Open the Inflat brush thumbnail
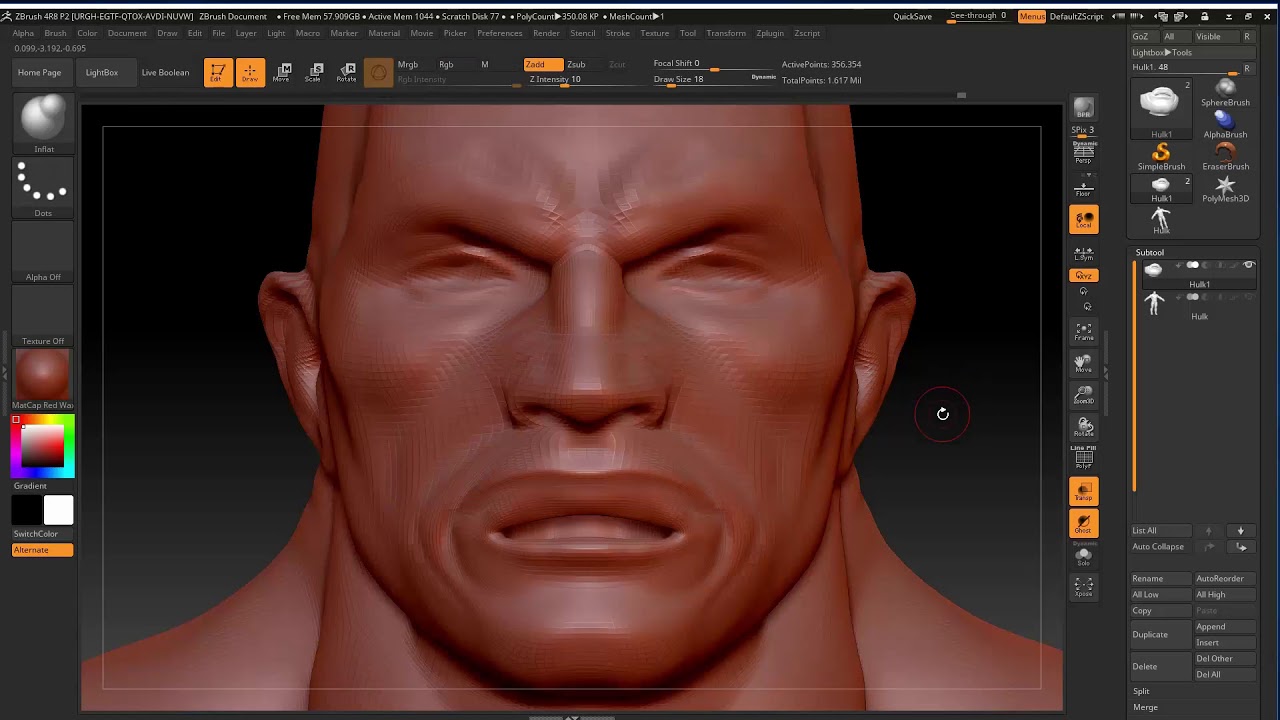This screenshot has height=720, width=1280. 43,124
